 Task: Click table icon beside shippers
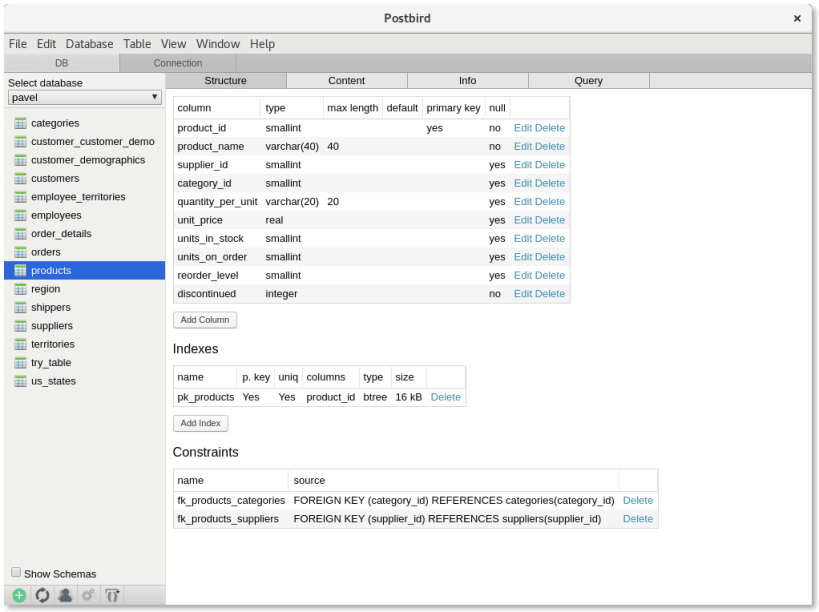coord(20,308)
